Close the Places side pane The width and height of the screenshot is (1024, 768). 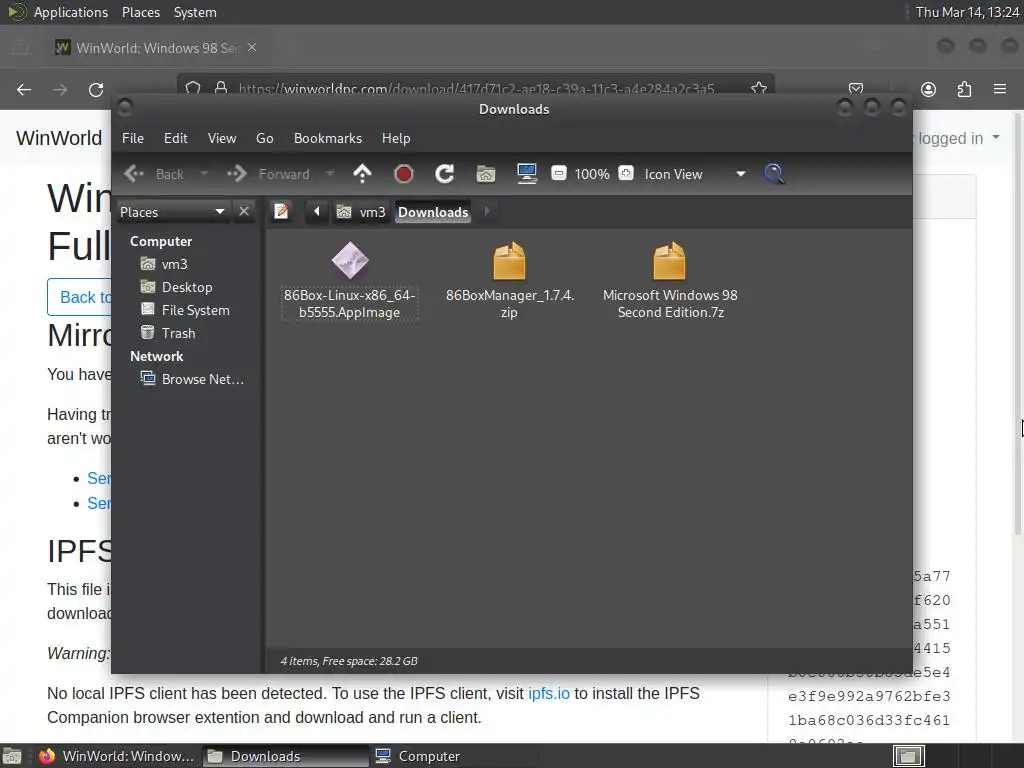pyautogui.click(x=244, y=212)
